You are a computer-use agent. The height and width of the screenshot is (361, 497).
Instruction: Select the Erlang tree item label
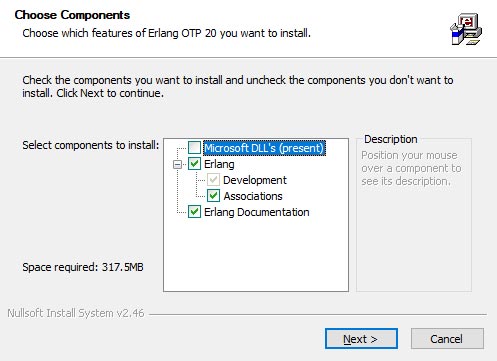point(219,164)
